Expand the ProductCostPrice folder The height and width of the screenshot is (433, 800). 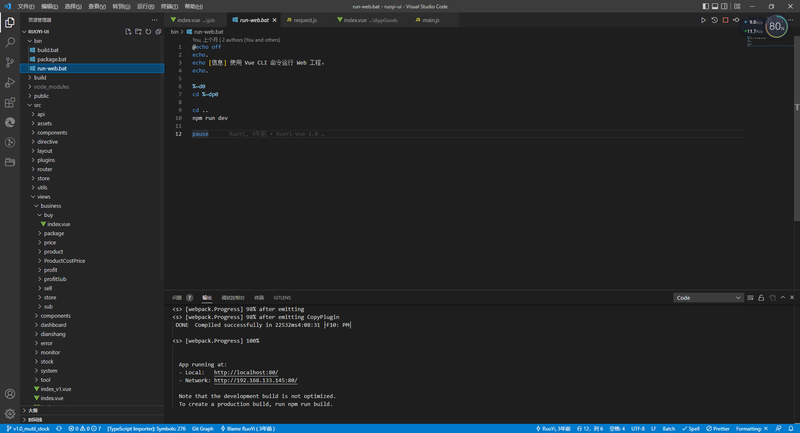click(92, 261)
